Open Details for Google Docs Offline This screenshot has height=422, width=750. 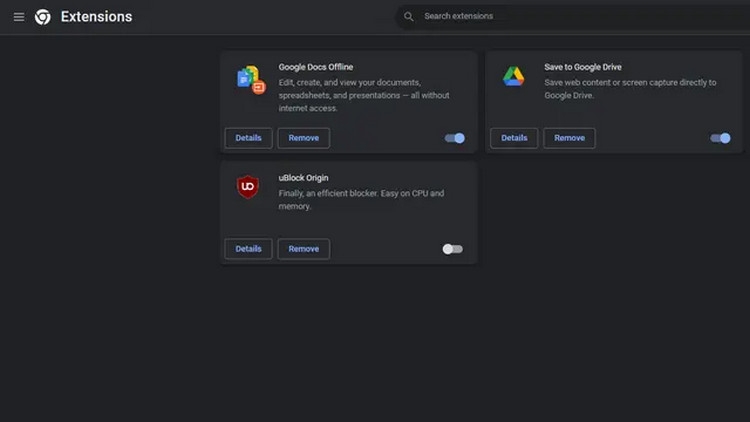click(248, 138)
